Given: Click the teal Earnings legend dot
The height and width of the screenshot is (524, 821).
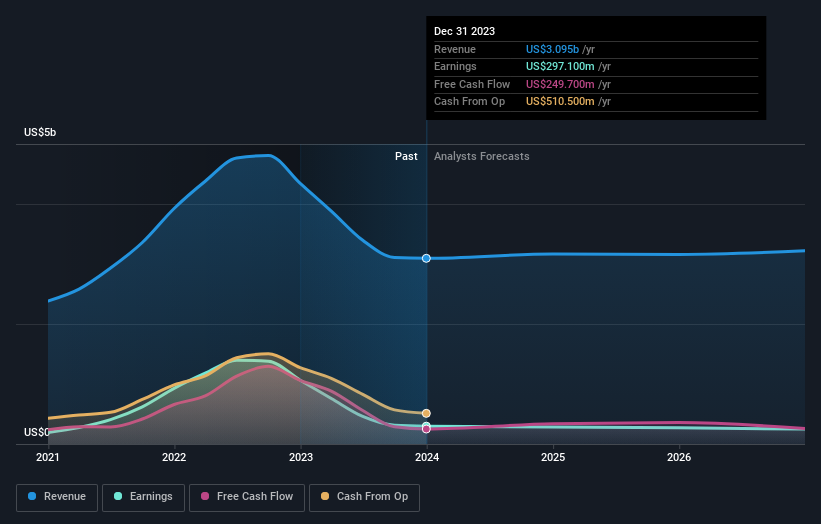Looking at the screenshot, I should tap(118, 496).
